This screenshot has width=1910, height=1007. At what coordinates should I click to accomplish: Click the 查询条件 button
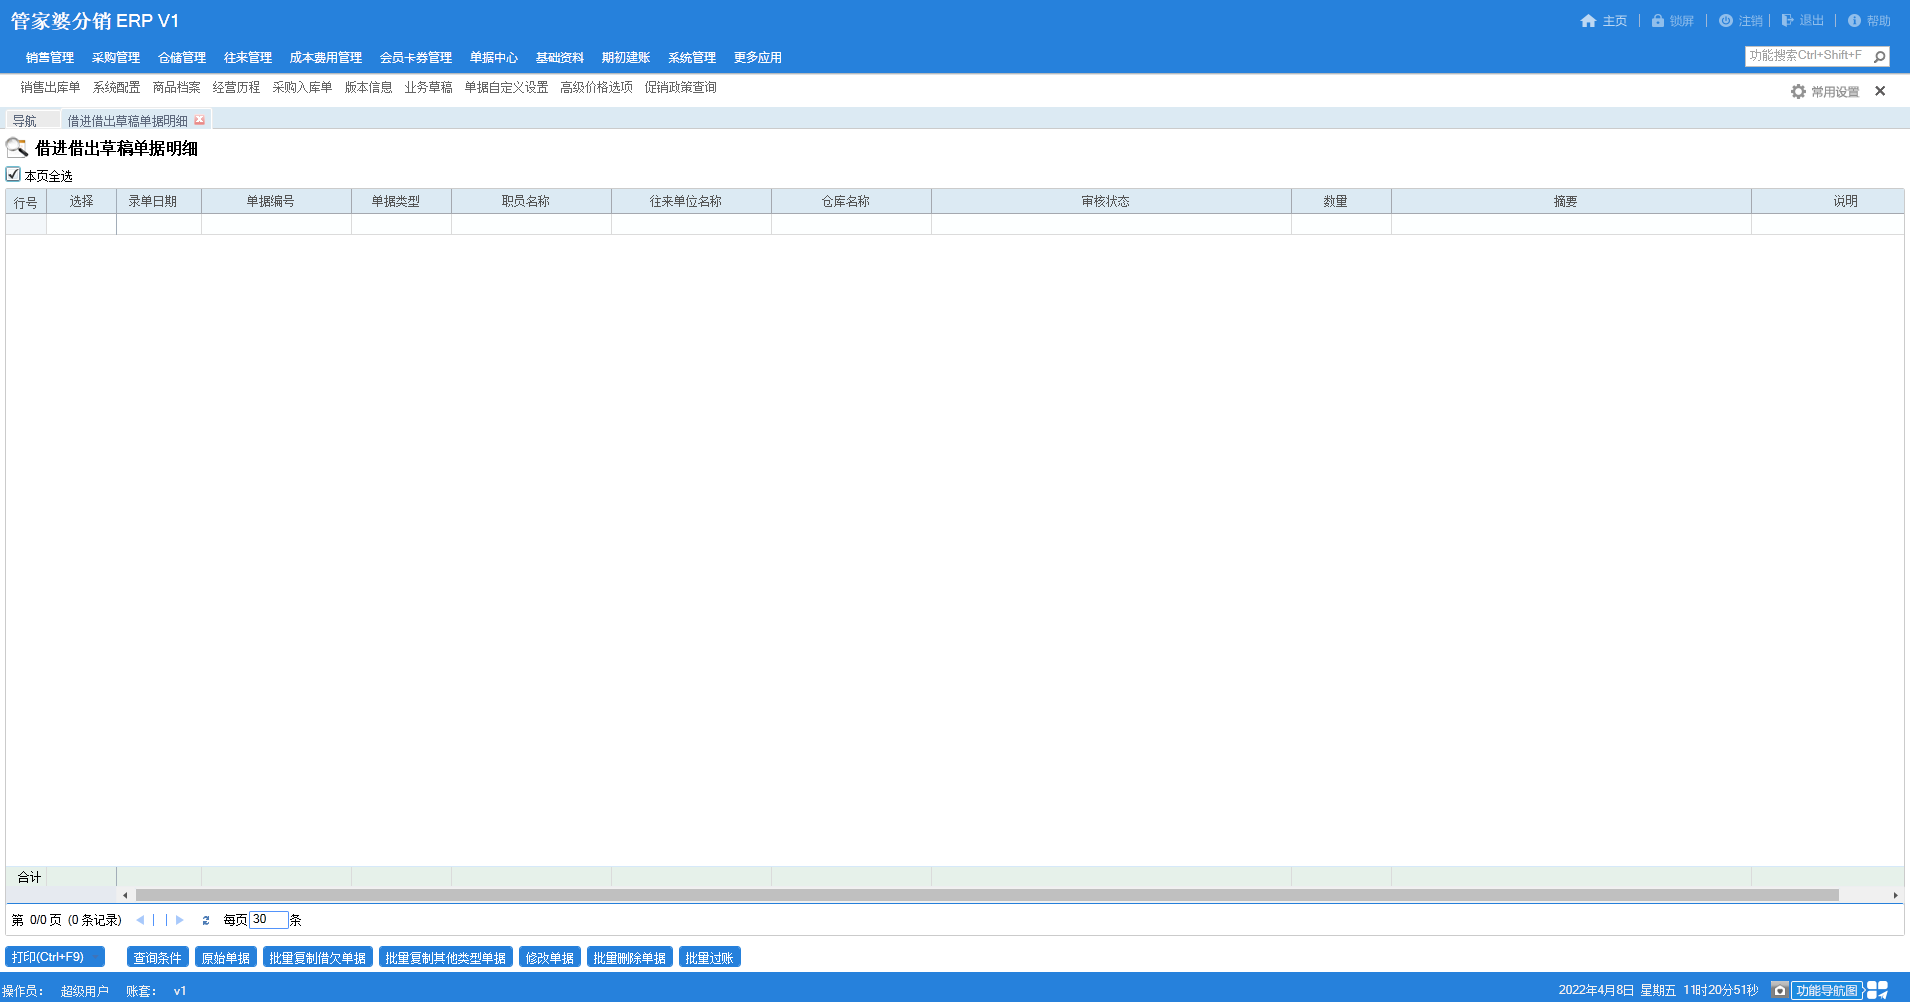(158, 958)
